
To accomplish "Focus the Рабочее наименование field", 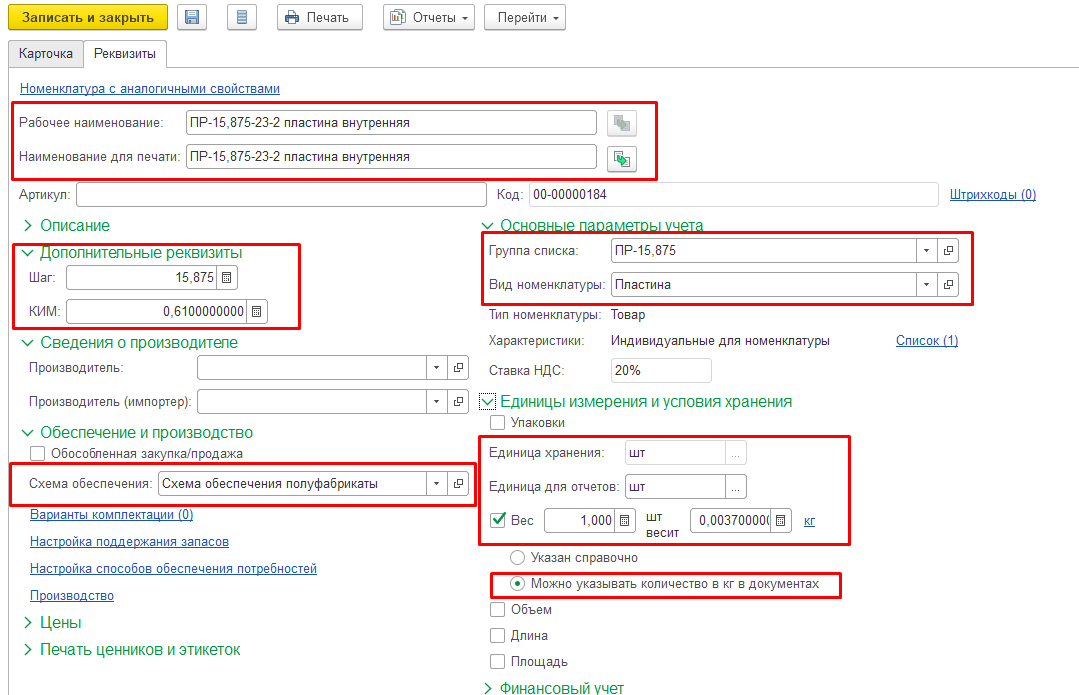I will click(x=391, y=122).
